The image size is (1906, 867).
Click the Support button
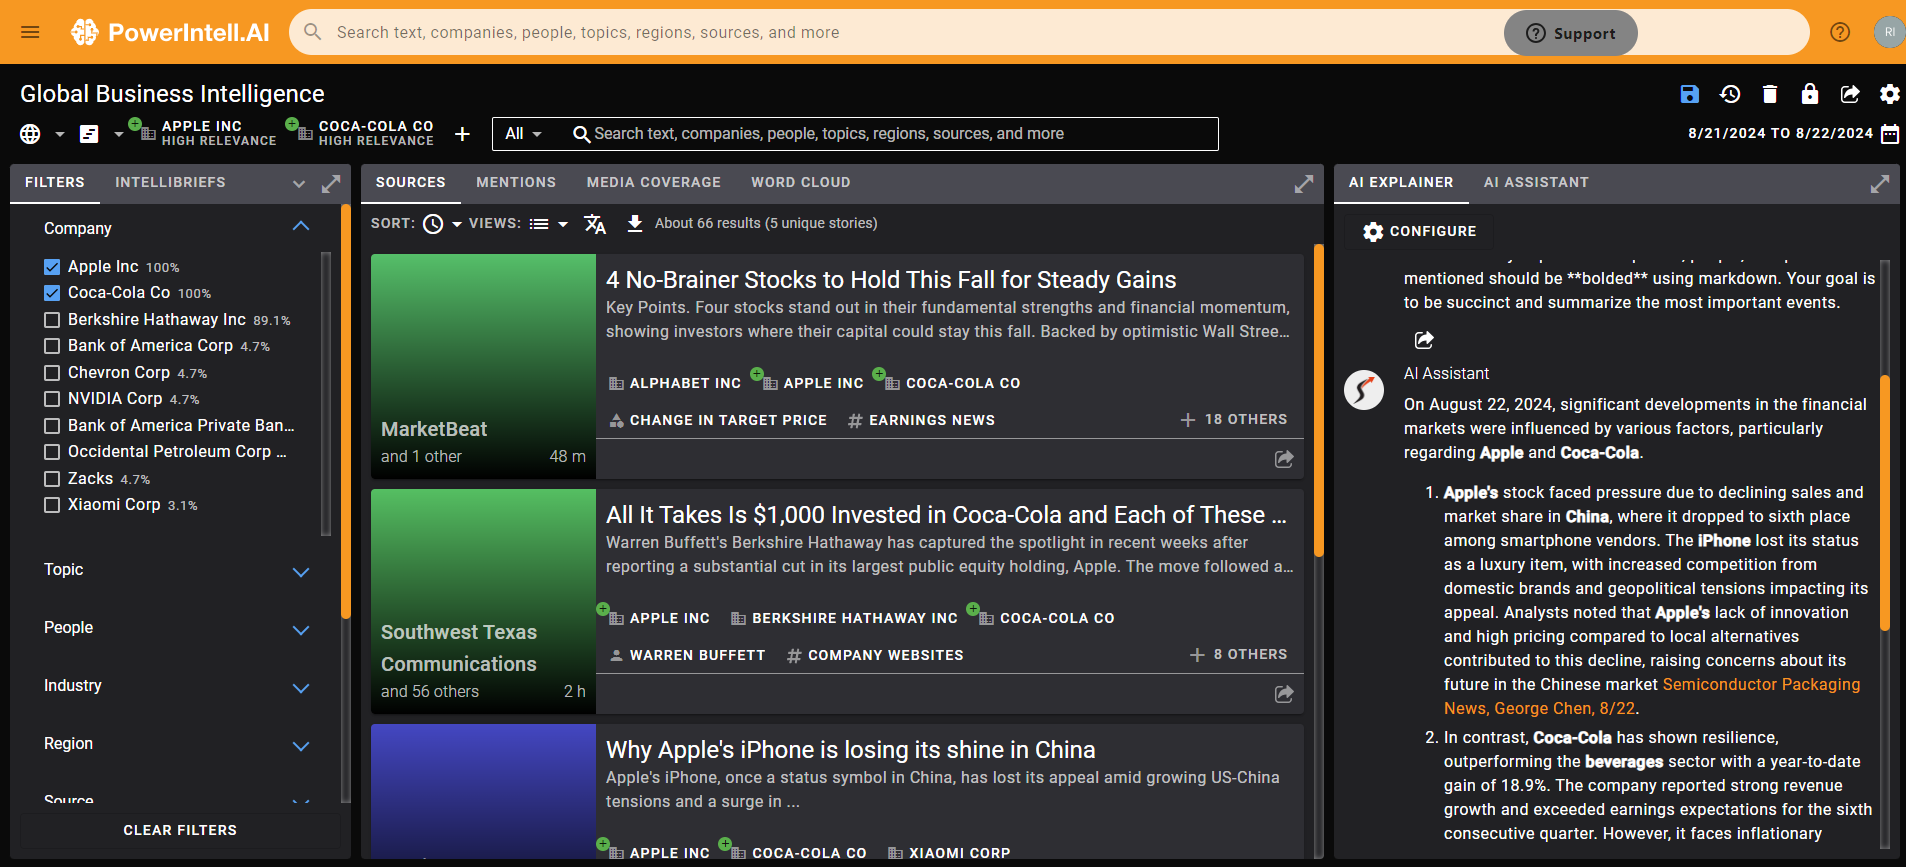1571,33
